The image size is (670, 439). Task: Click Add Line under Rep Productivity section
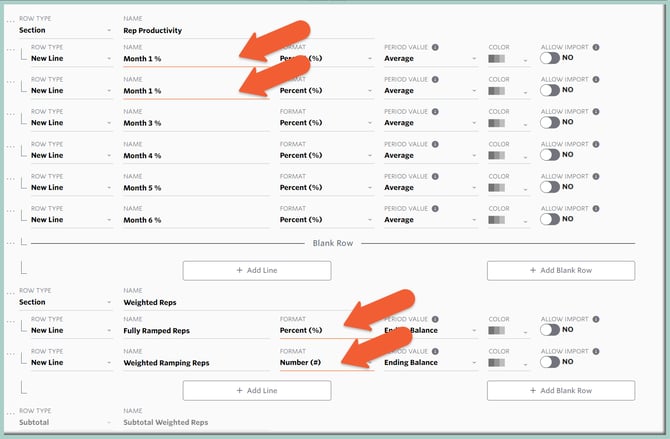(256, 270)
